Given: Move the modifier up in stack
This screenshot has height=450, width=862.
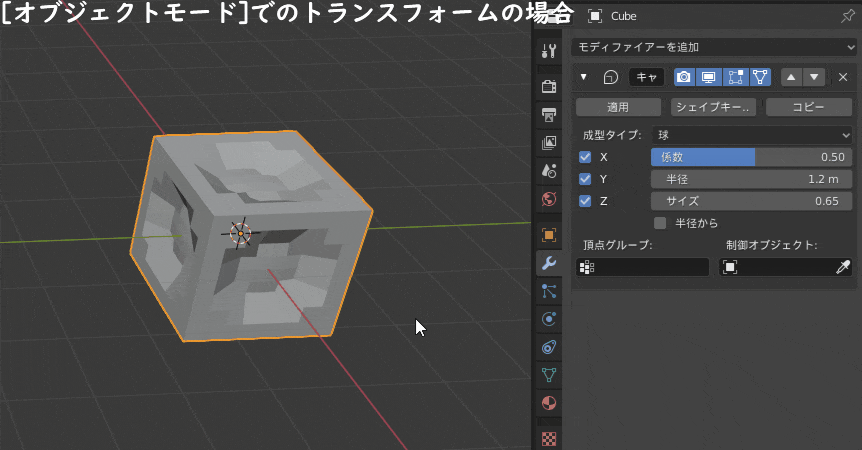Looking at the screenshot, I should [791, 77].
